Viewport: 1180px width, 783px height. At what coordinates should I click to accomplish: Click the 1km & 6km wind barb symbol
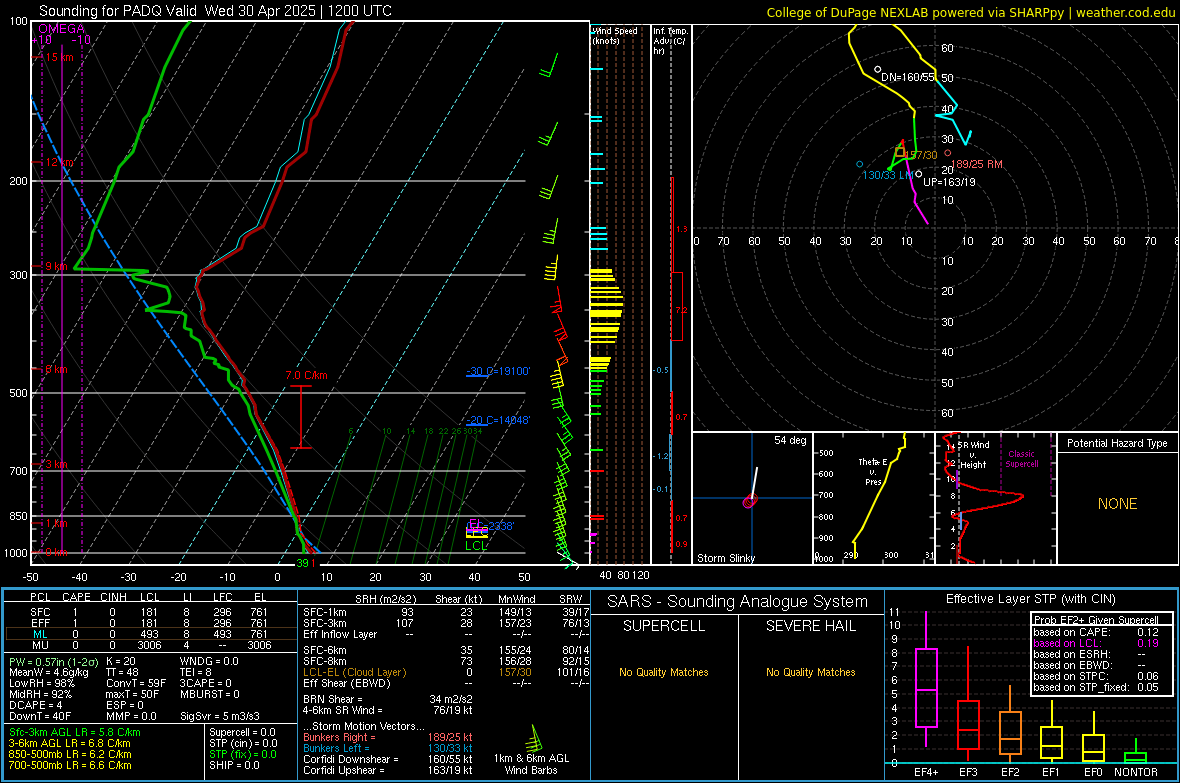535,737
